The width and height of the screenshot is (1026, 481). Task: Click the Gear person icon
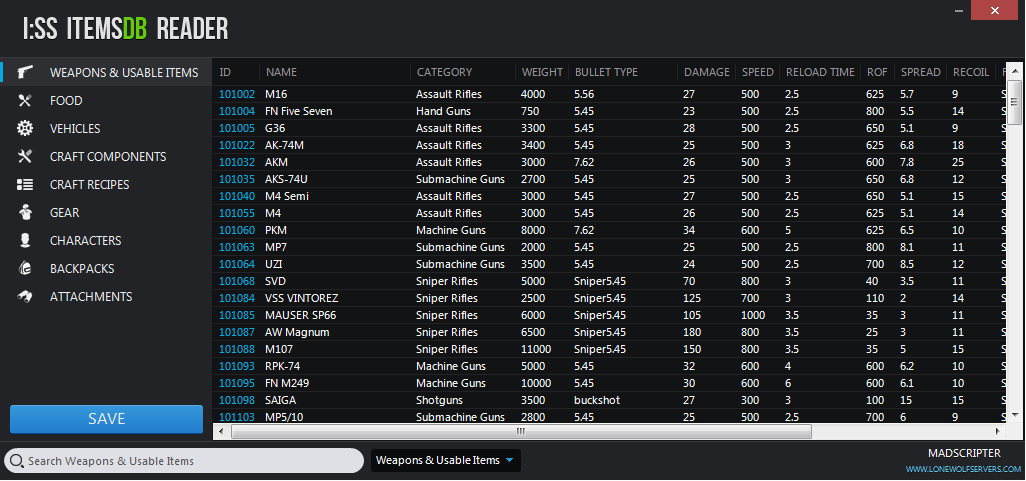[x=25, y=213]
